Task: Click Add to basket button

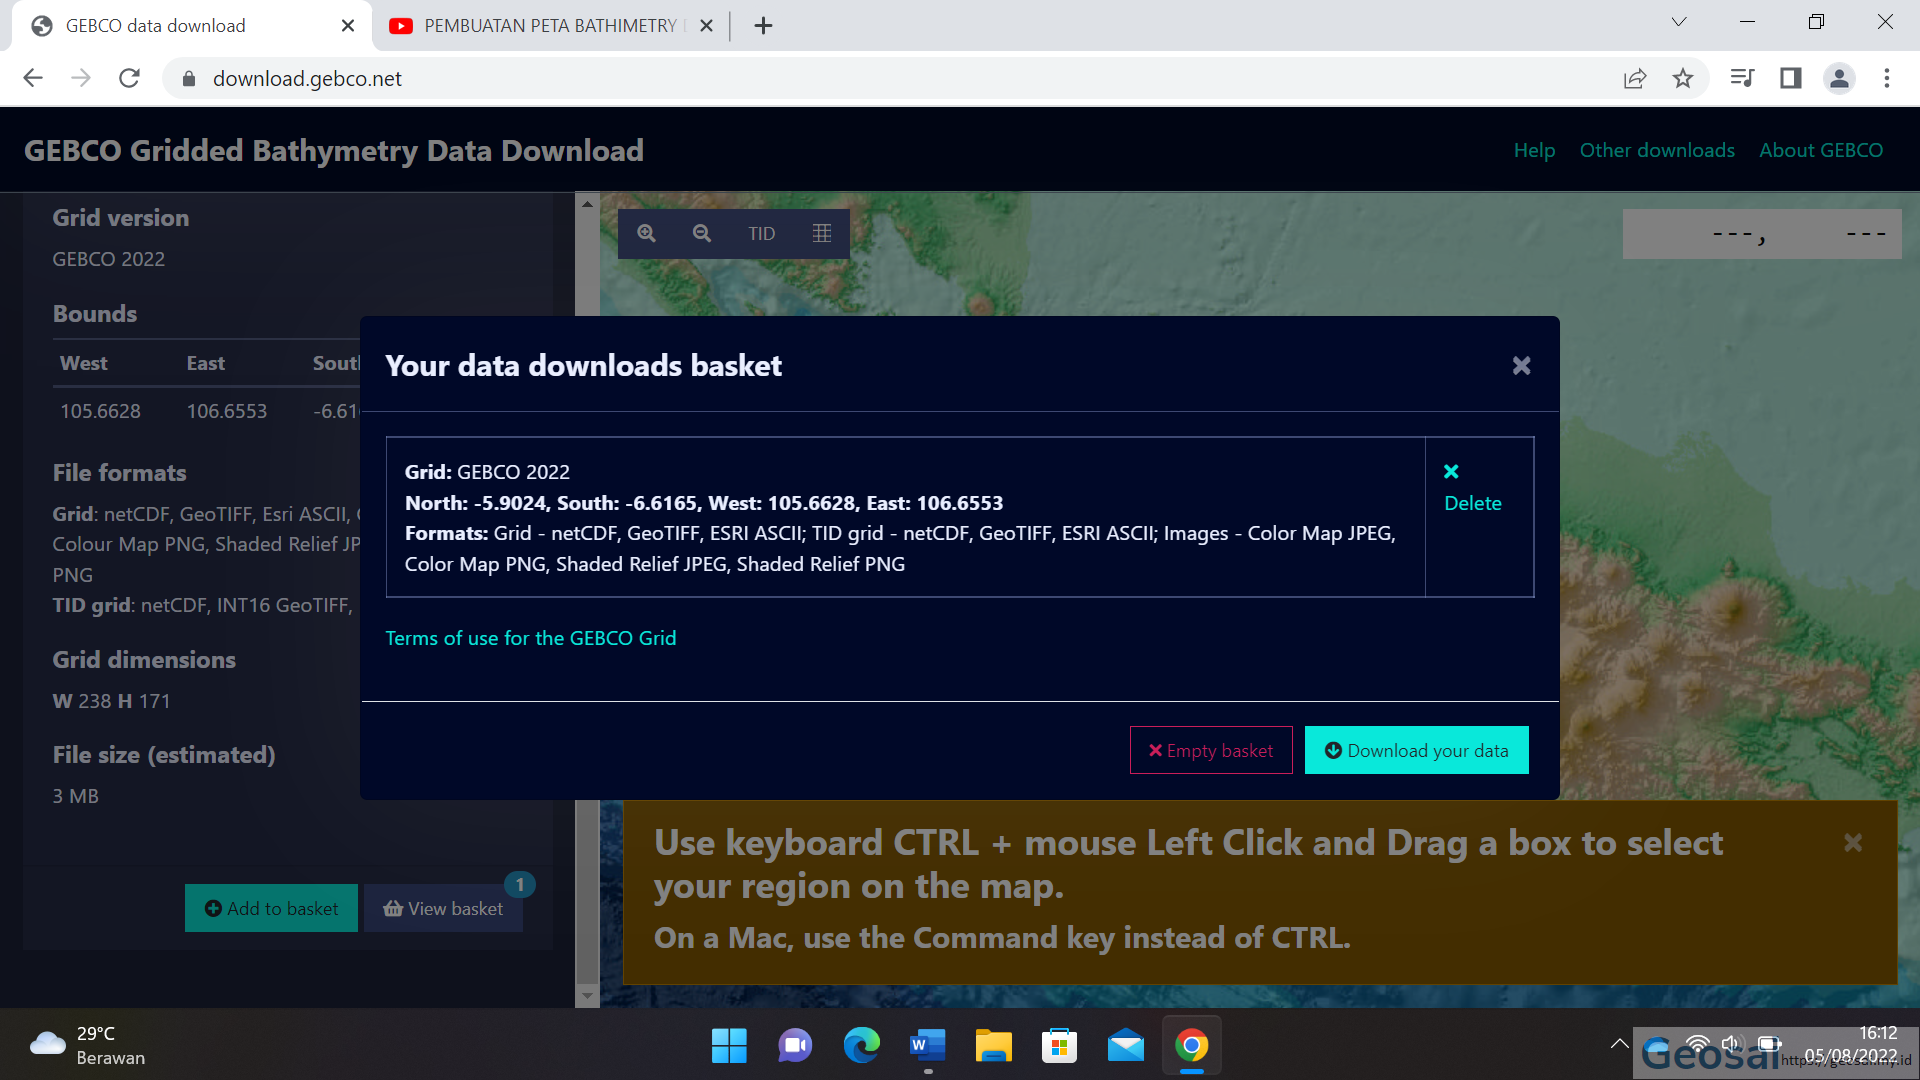Action: tap(271, 908)
